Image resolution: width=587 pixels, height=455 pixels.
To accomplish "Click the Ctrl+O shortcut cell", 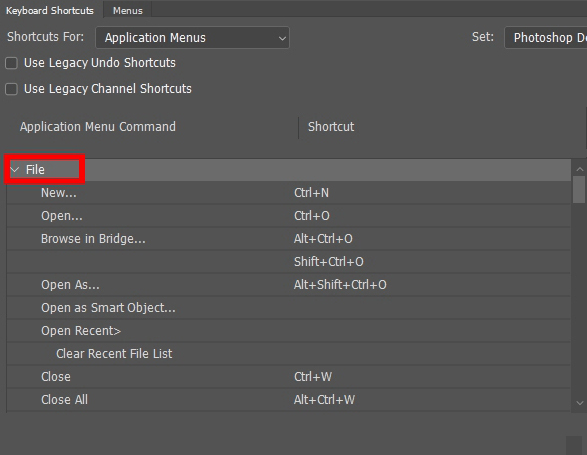I will tap(312, 216).
